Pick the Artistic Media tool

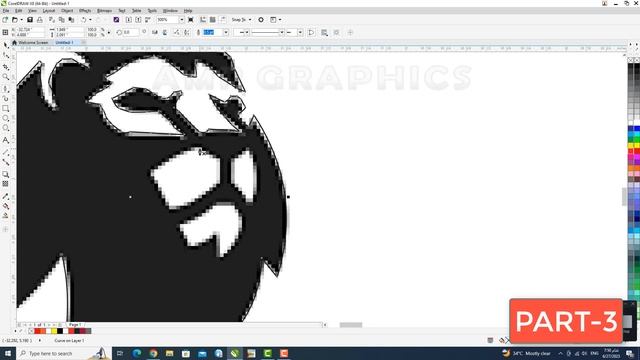tap(5, 98)
